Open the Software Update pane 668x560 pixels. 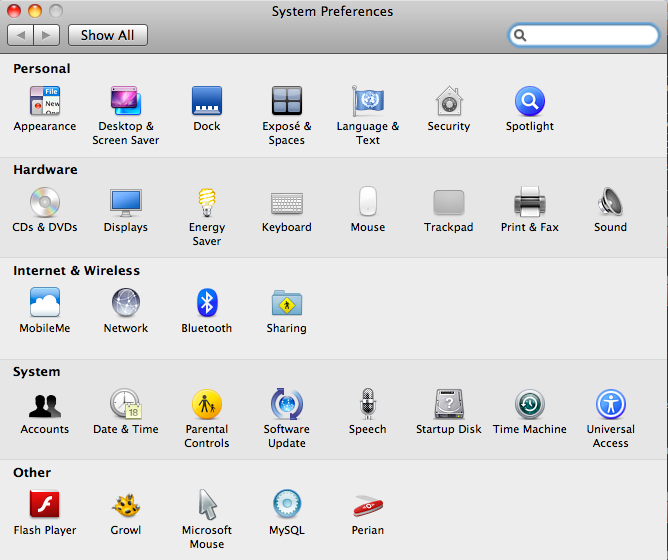click(287, 405)
